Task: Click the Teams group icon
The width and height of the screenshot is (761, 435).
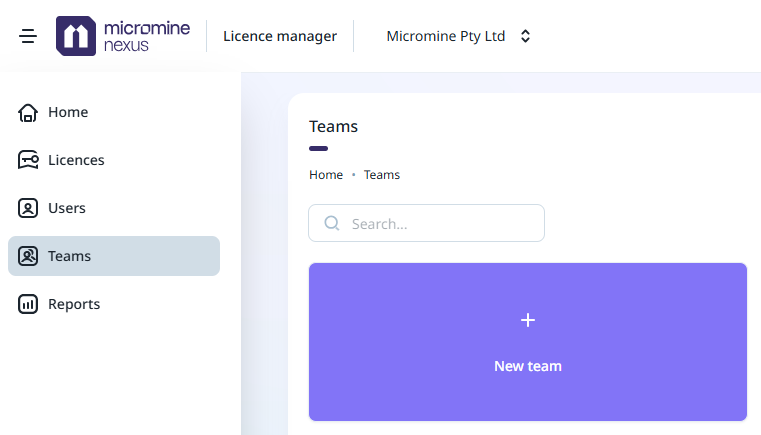Action: tap(28, 256)
